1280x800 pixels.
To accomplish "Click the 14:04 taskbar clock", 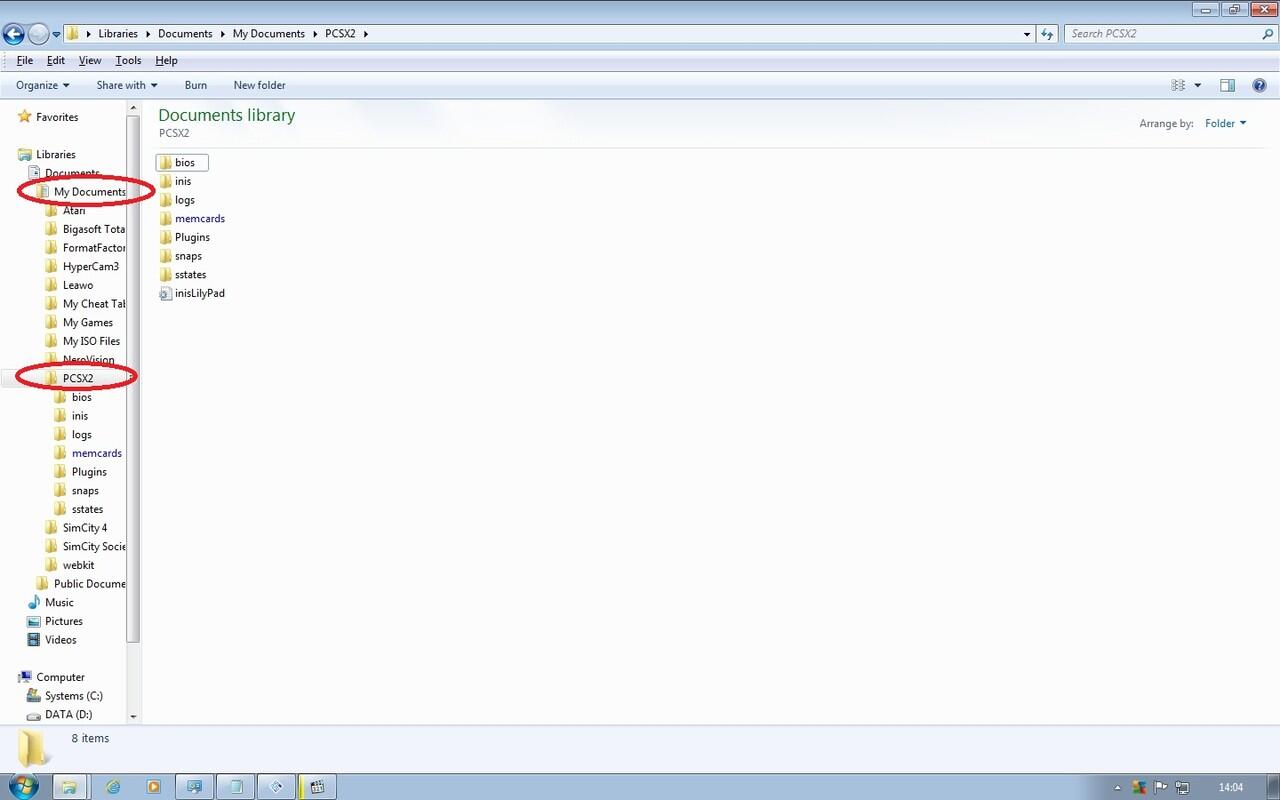I will 1231,788.
